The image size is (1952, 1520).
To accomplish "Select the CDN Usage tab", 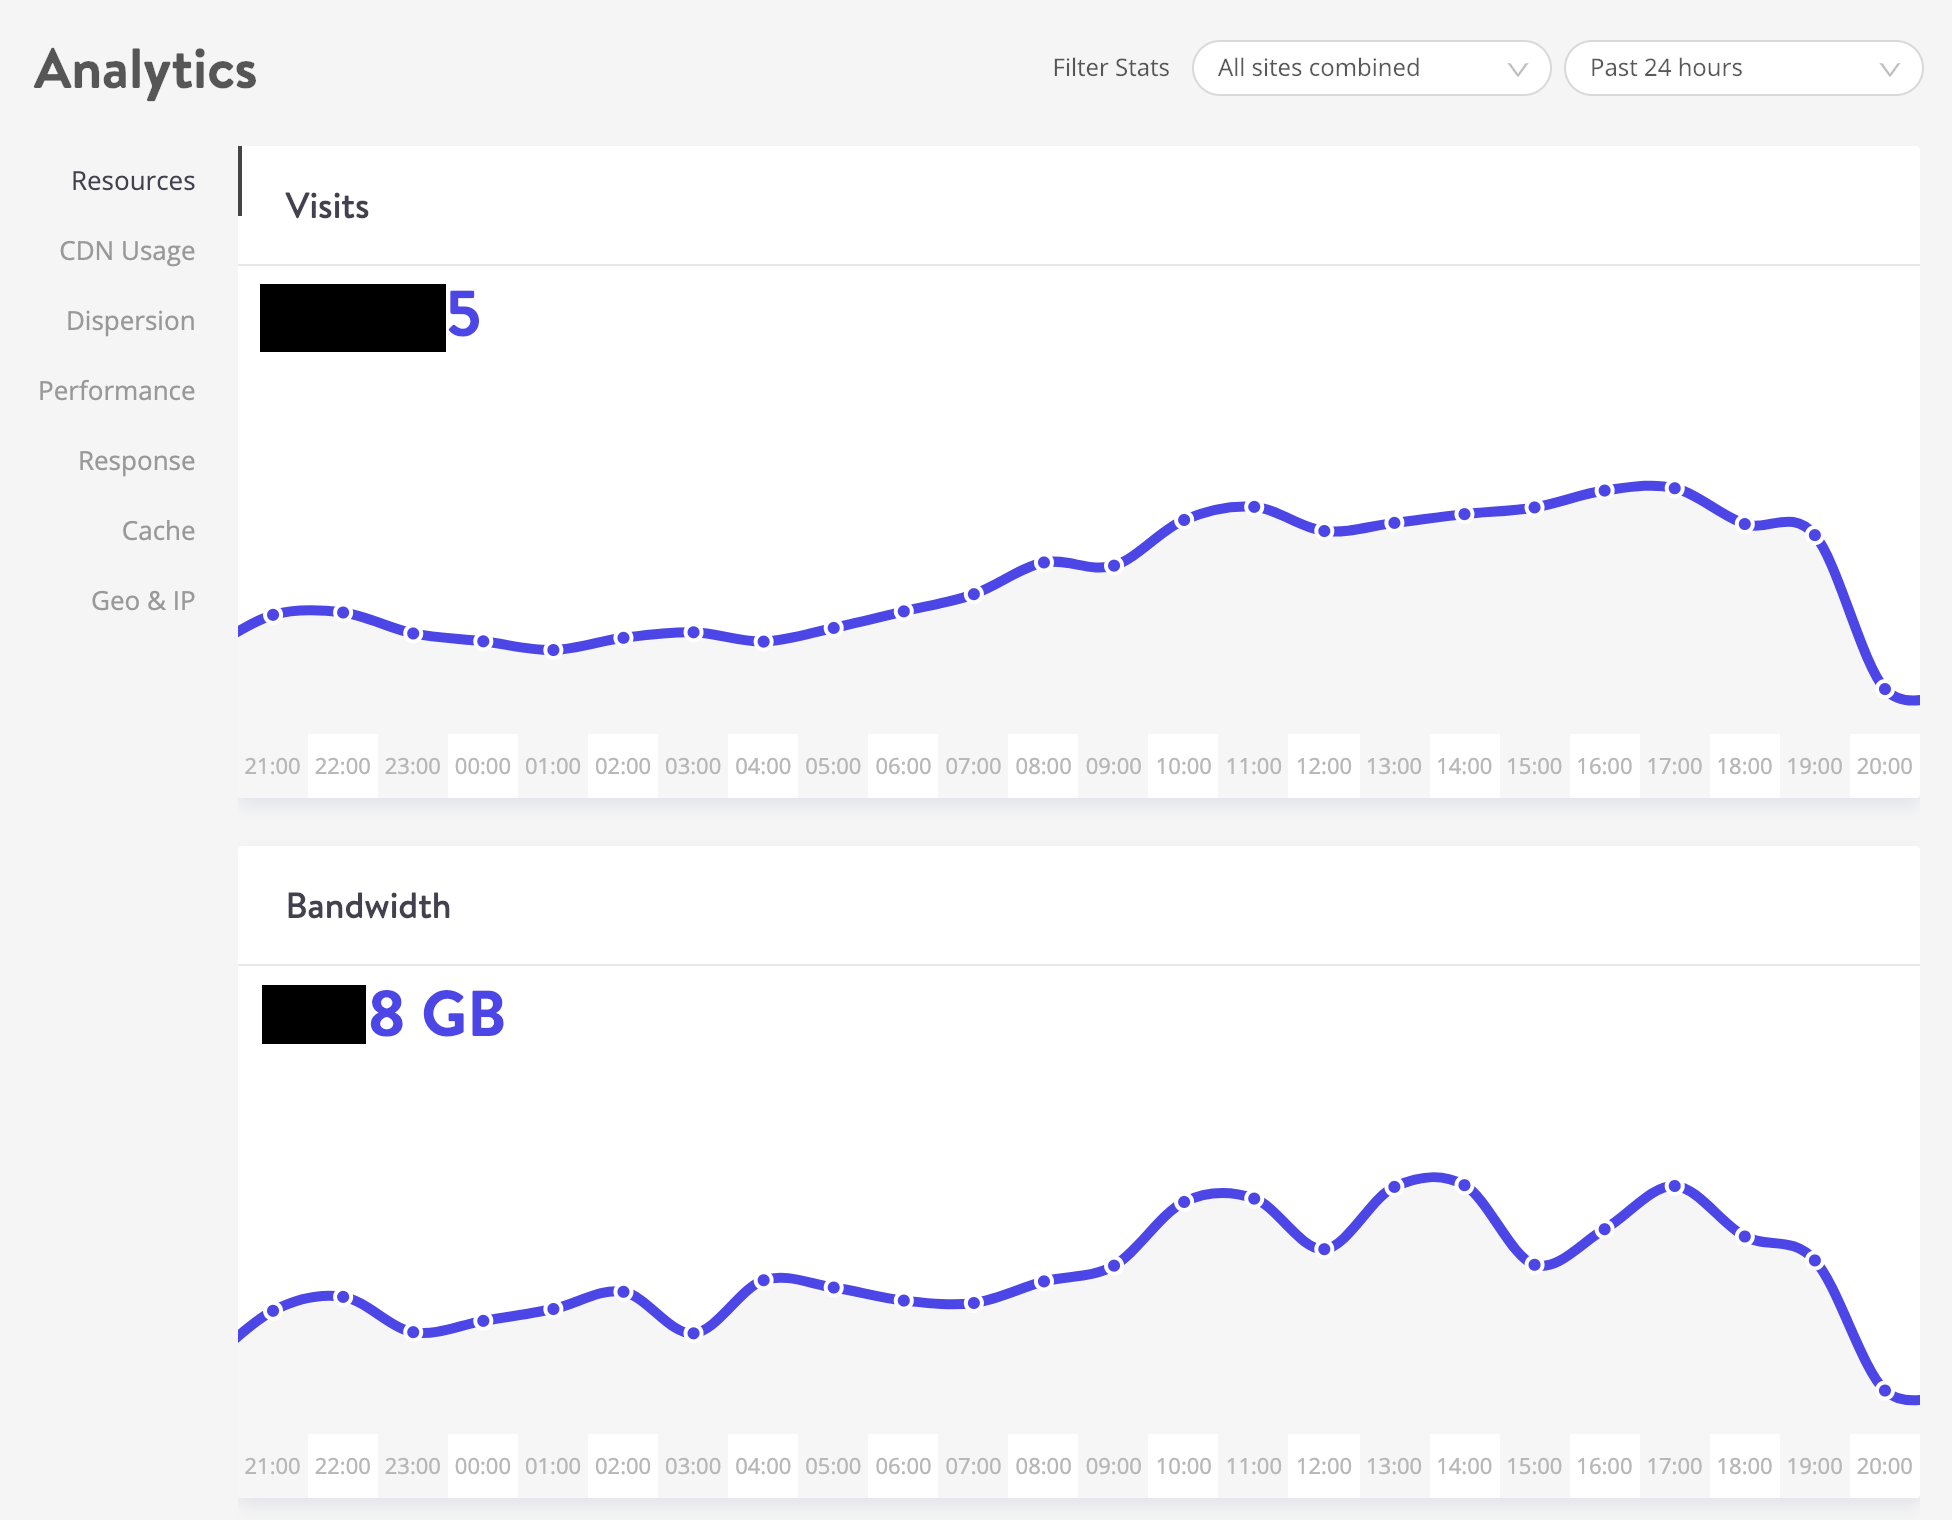I will 127,250.
